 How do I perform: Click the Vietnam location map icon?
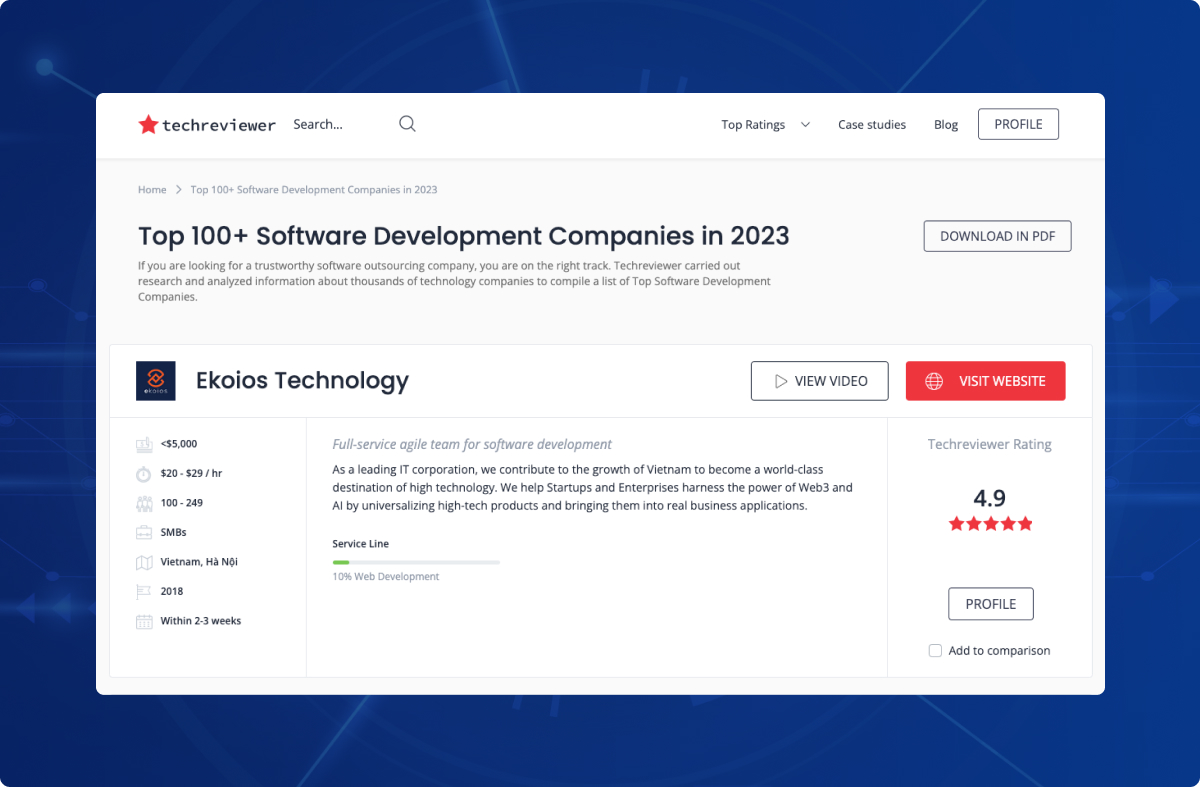tap(142, 561)
